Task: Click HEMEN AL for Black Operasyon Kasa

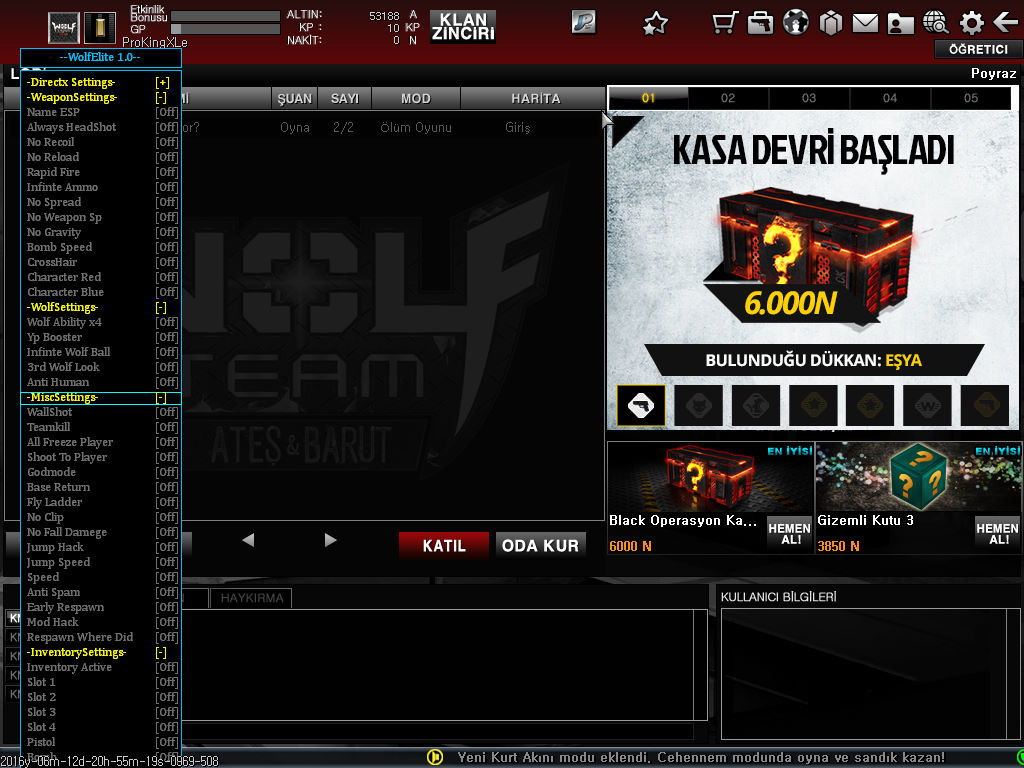Action: (790, 534)
